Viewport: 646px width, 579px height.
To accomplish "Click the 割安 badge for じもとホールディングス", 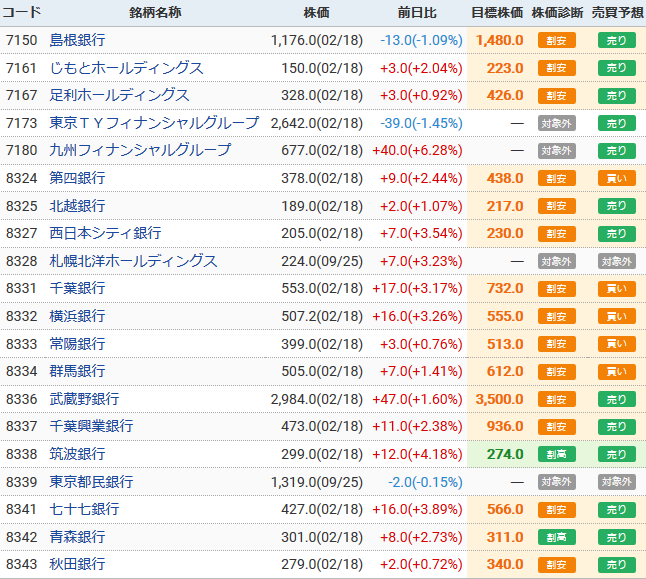I will 557,68.
